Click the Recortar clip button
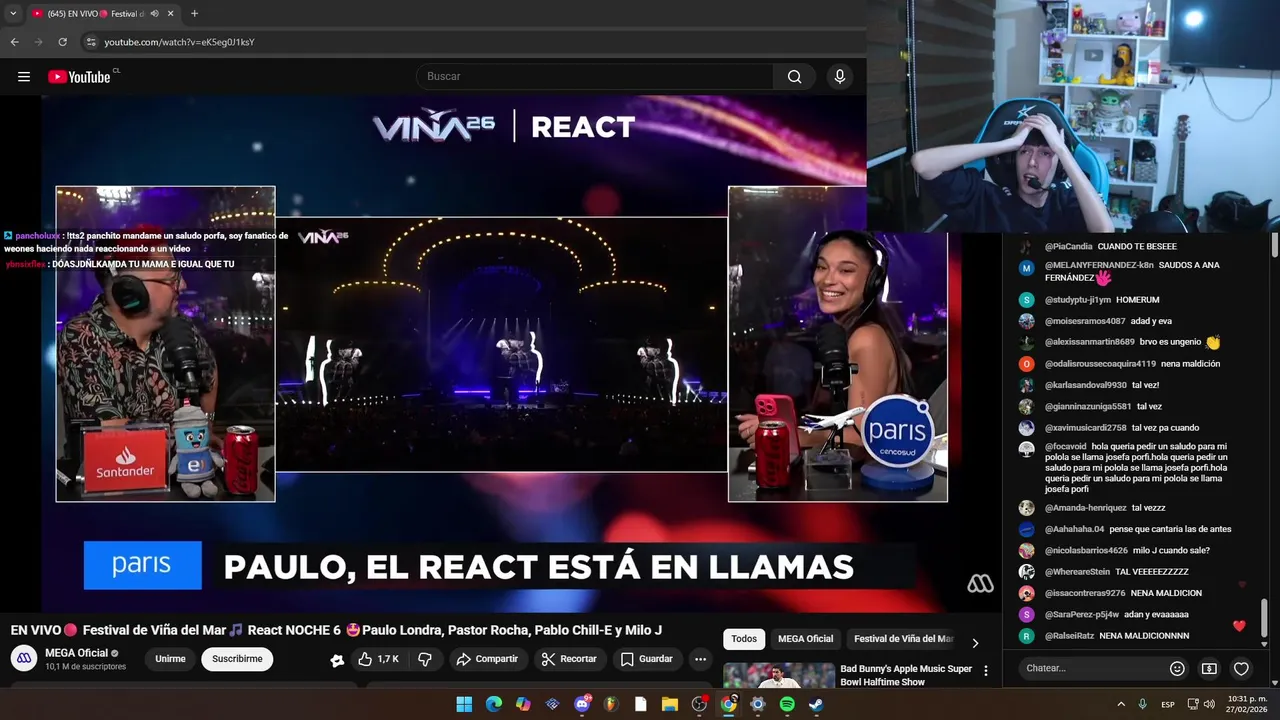1280x720 pixels. [569, 659]
